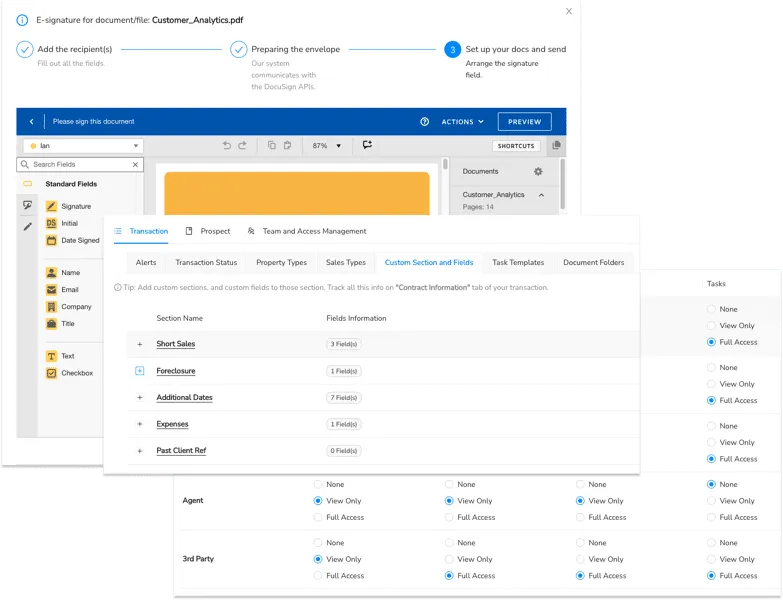783x600 pixels.
Task: Open the pencil edit sidebar icon
Action: [x=27, y=227]
